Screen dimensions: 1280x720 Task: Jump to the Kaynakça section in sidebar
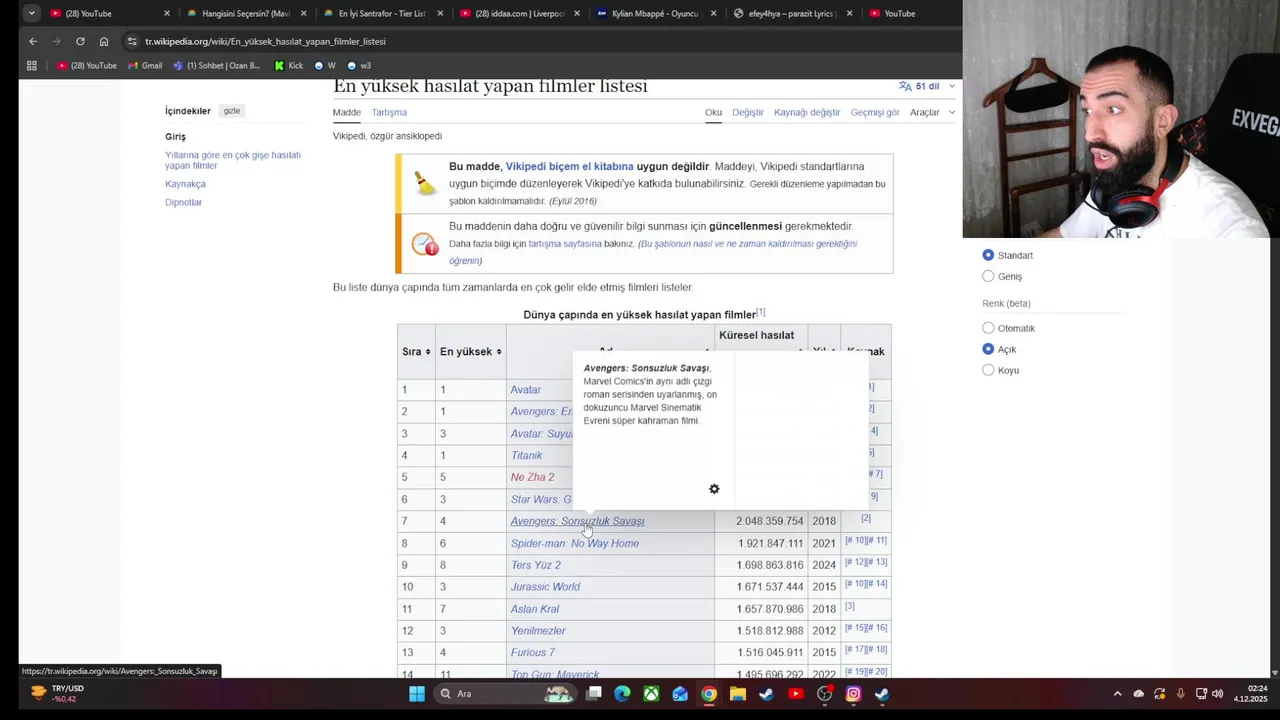point(185,184)
